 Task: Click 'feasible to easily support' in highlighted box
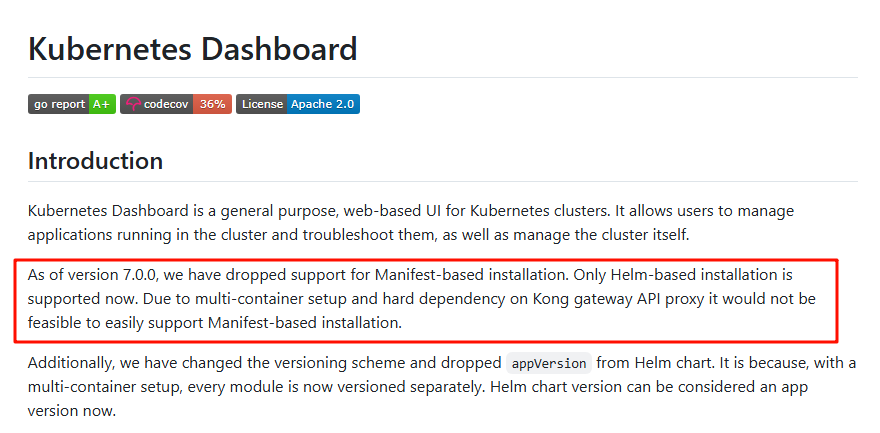[116, 323]
